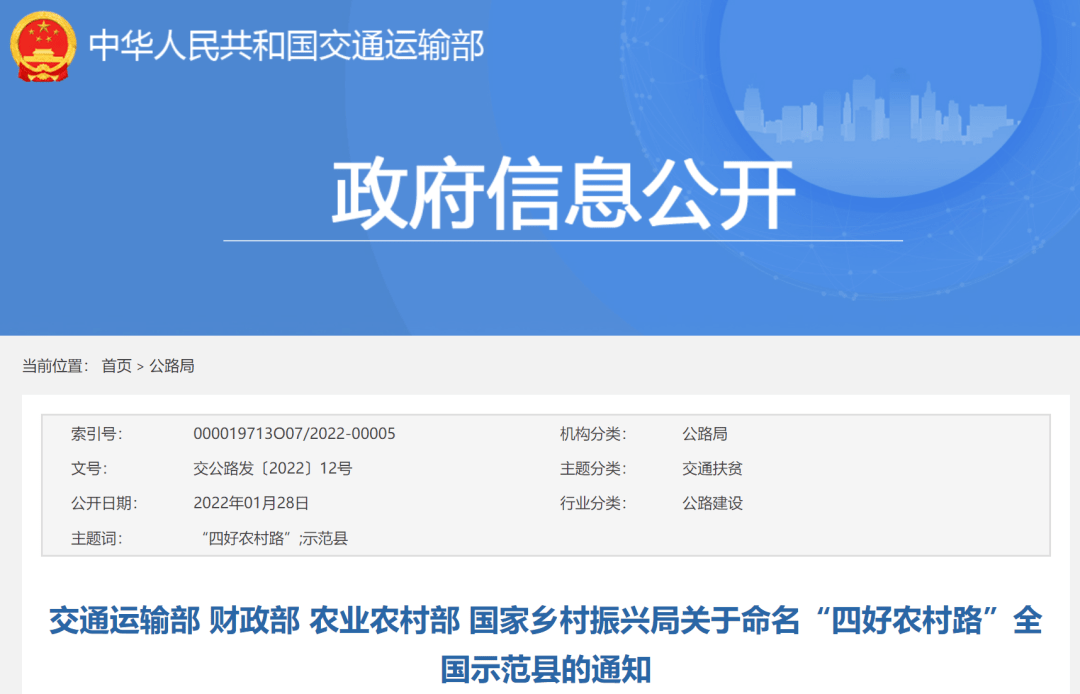Viewport: 1080px width, 694px height.
Task: Select keywords “四好农村路”;示范县
Action: pyautogui.click(x=274, y=538)
